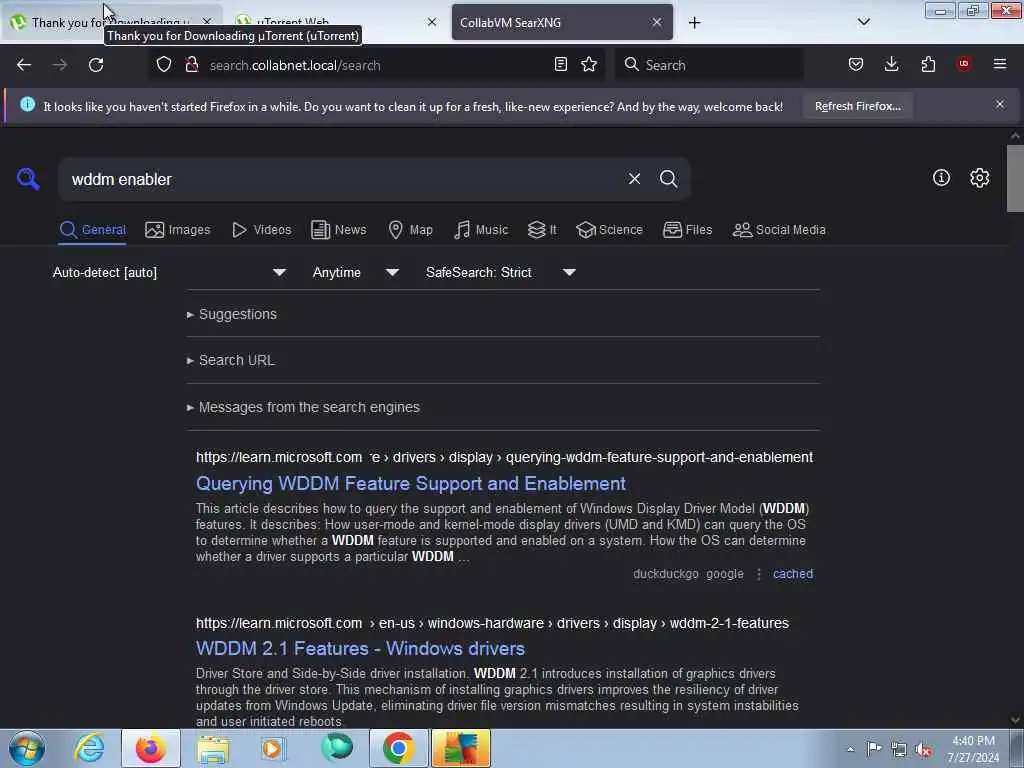Open WDDM 2.1 Features - Windows drivers
1024x768 pixels.
pos(360,648)
